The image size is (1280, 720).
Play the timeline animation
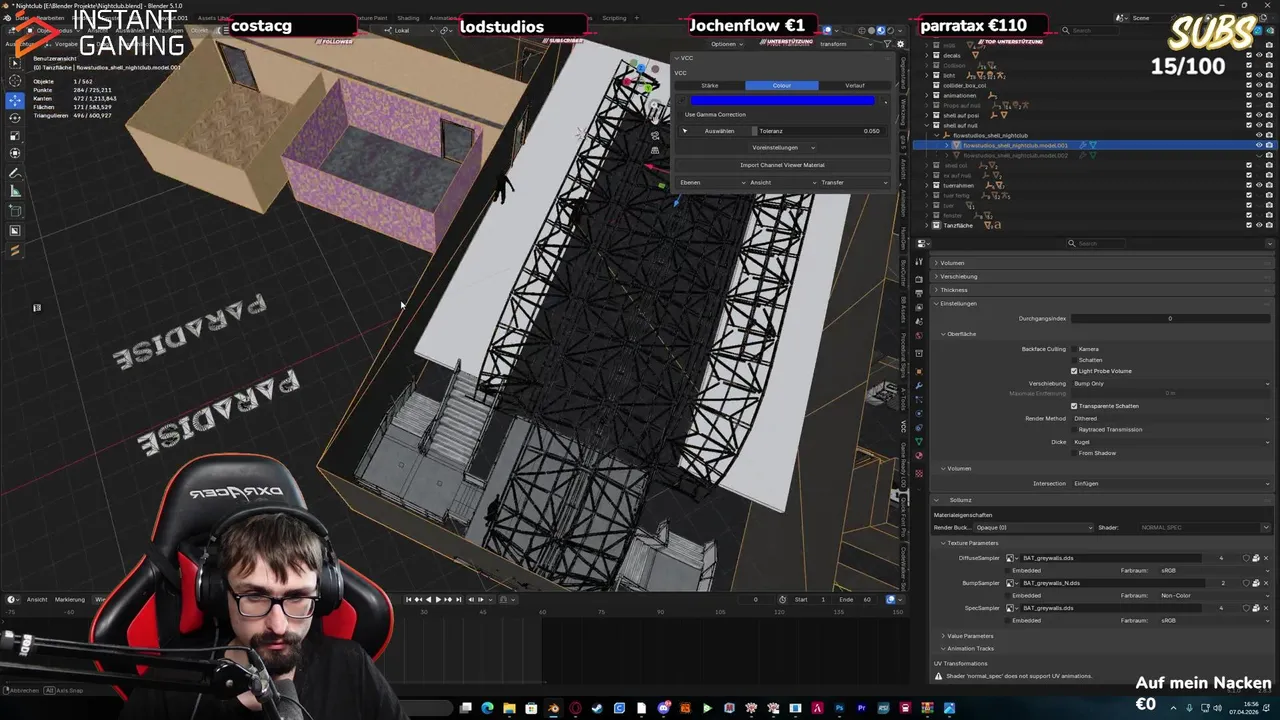pyautogui.click(x=438, y=599)
